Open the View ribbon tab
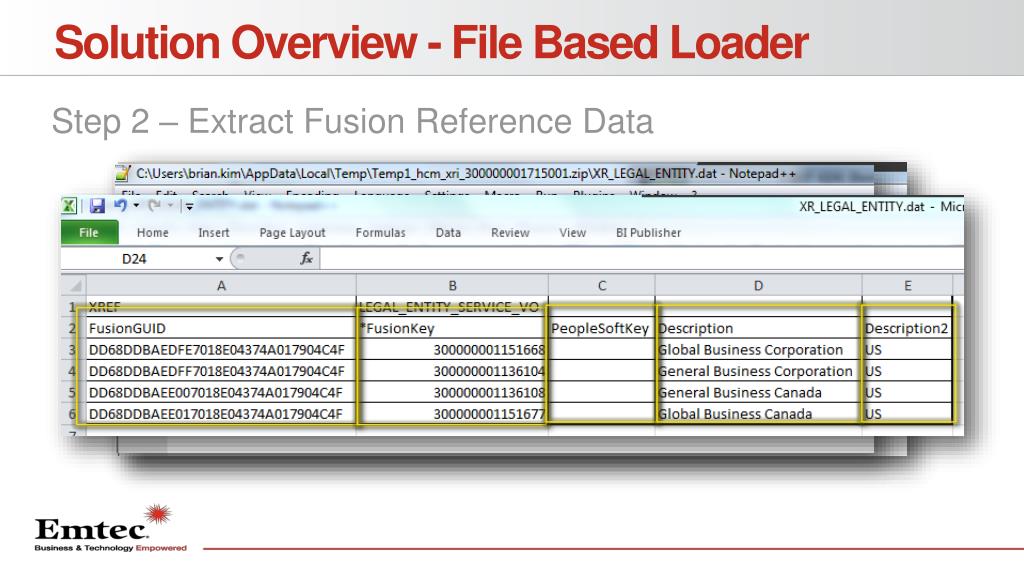1024x576 pixels. click(572, 232)
